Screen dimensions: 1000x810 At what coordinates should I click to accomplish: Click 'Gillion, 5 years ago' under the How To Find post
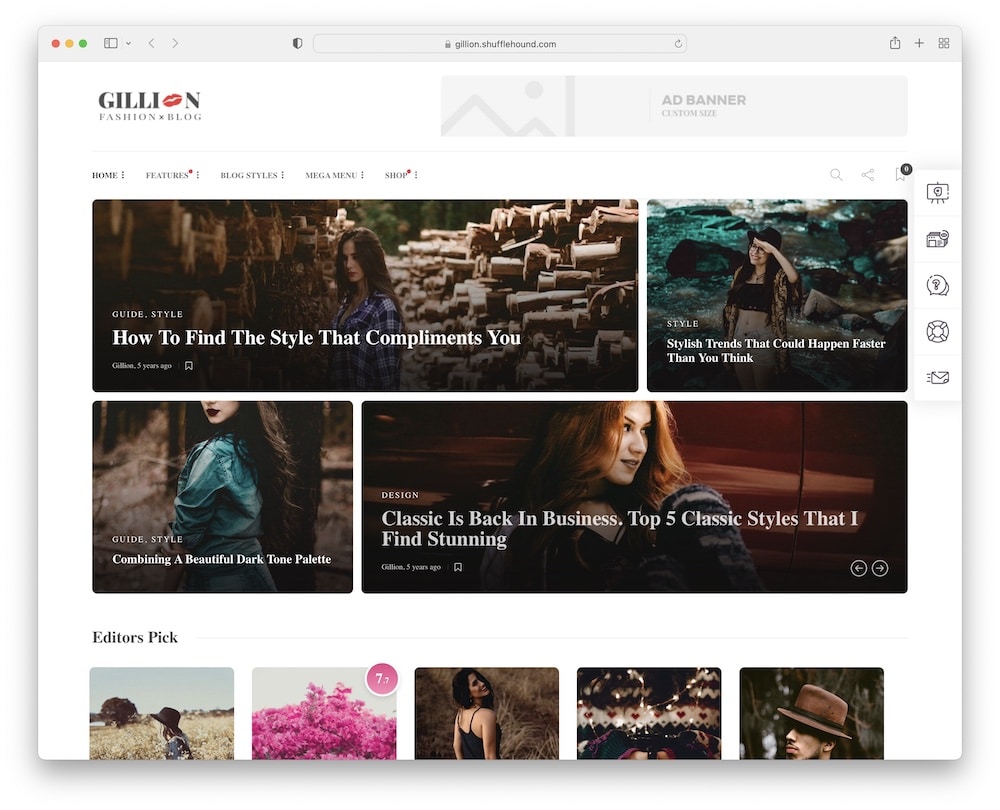point(142,366)
